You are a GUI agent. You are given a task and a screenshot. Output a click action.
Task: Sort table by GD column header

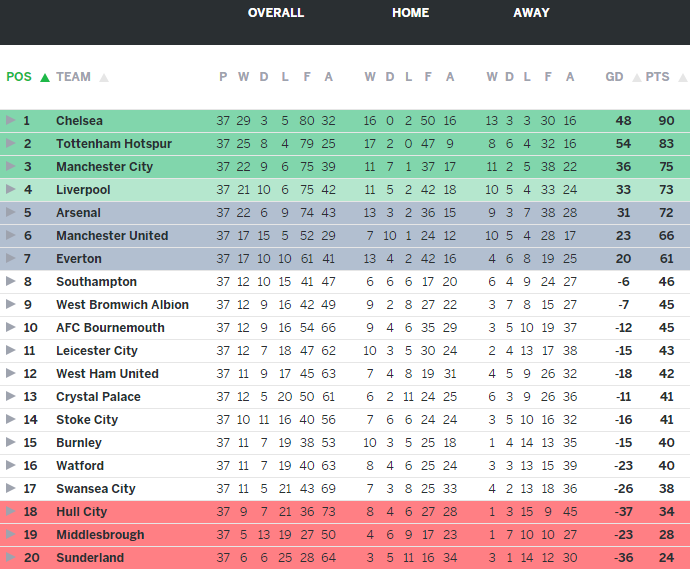[x=614, y=77]
